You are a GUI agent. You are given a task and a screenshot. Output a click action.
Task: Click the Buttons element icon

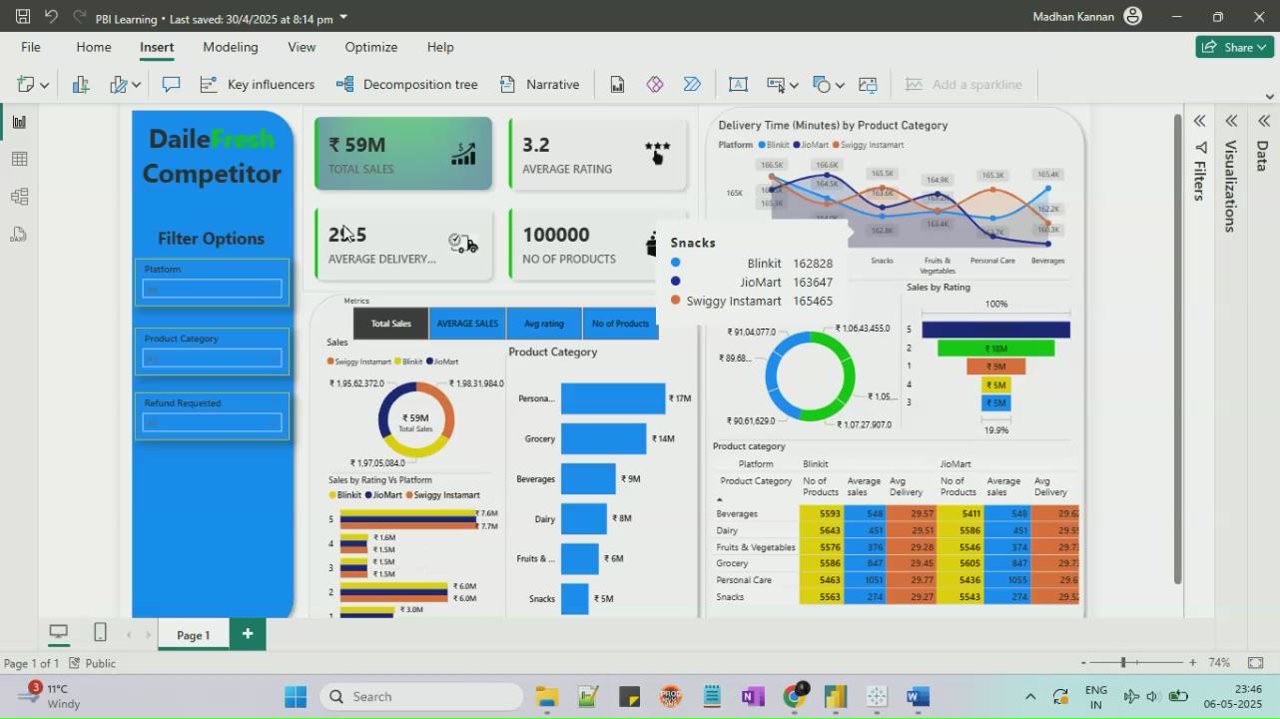click(x=775, y=85)
